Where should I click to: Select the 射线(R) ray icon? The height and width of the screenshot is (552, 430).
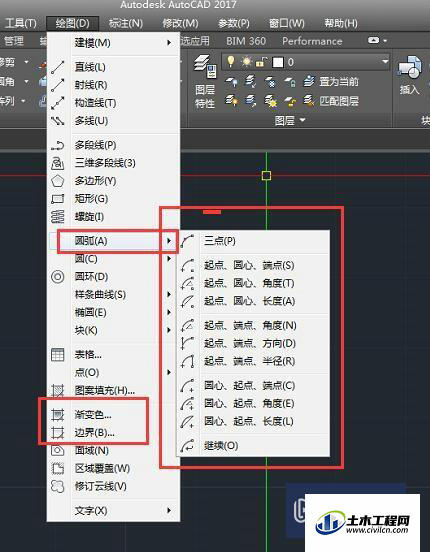click(x=57, y=85)
